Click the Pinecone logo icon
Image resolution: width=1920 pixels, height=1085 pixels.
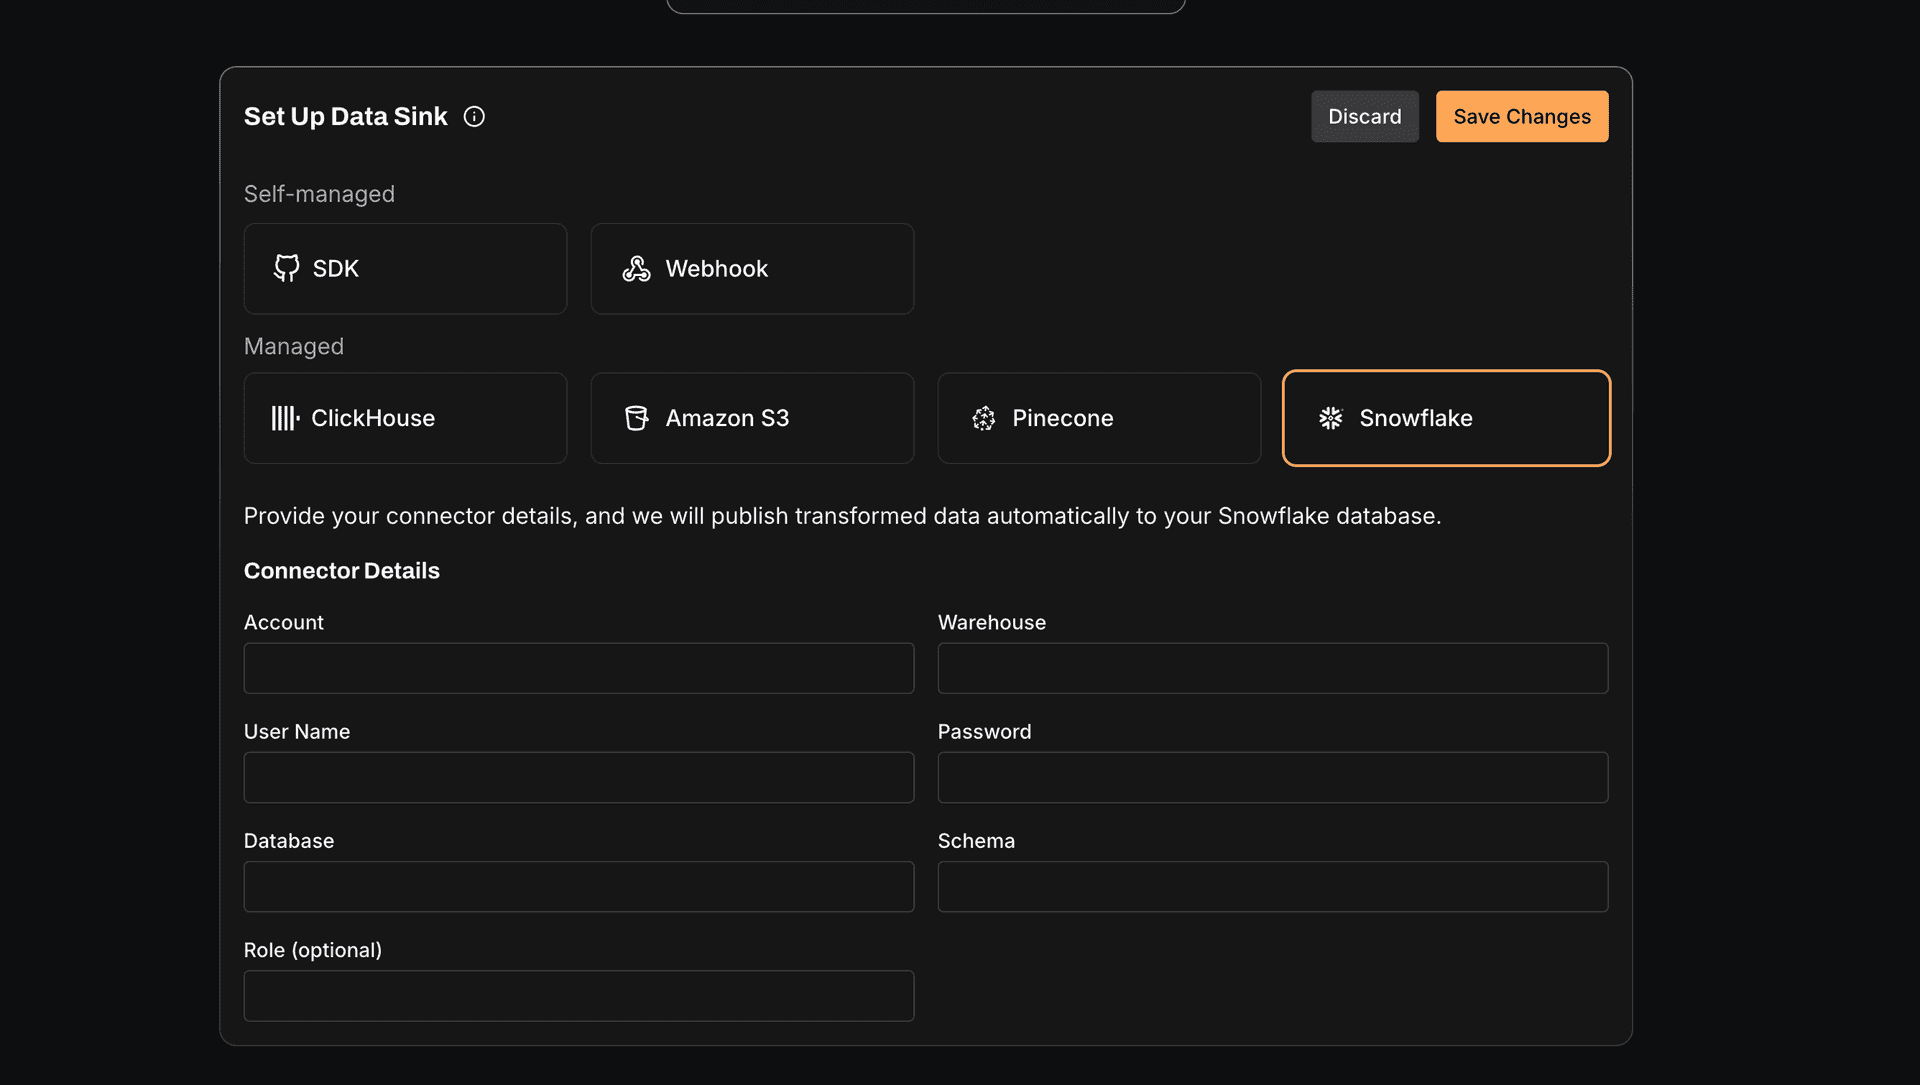983,418
